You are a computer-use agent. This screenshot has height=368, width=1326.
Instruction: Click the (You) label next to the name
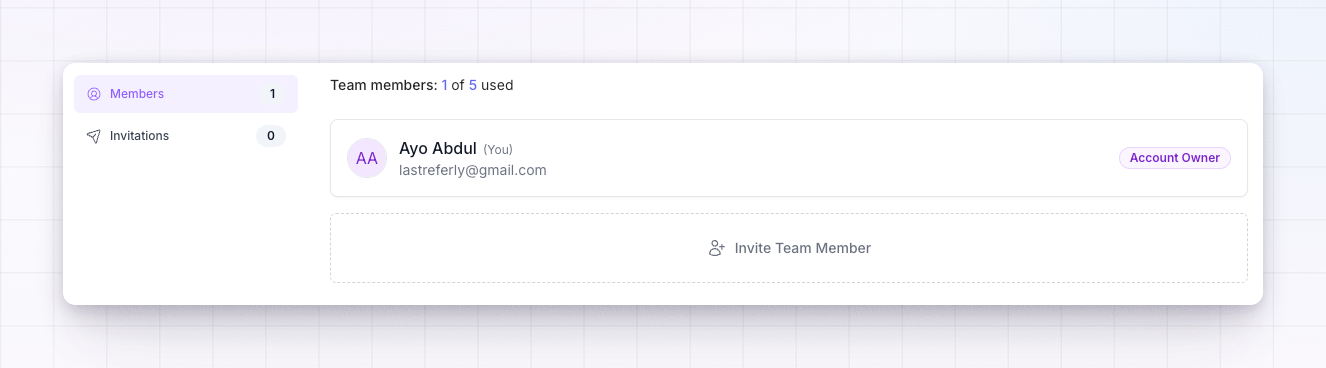point(498,149)
